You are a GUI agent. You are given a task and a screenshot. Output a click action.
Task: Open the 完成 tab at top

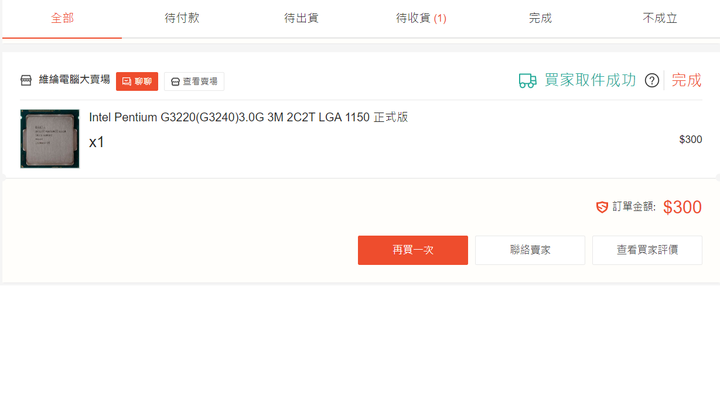click(x=540, y=18)
